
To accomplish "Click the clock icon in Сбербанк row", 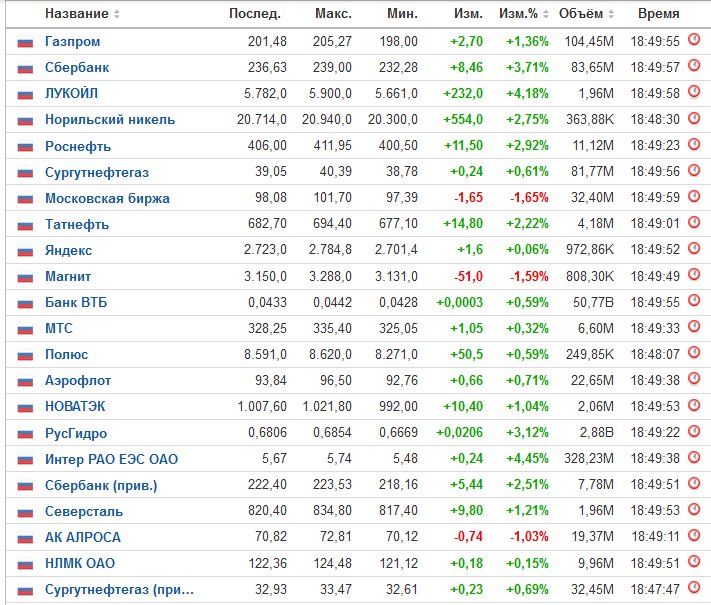I will coord(694,66).
